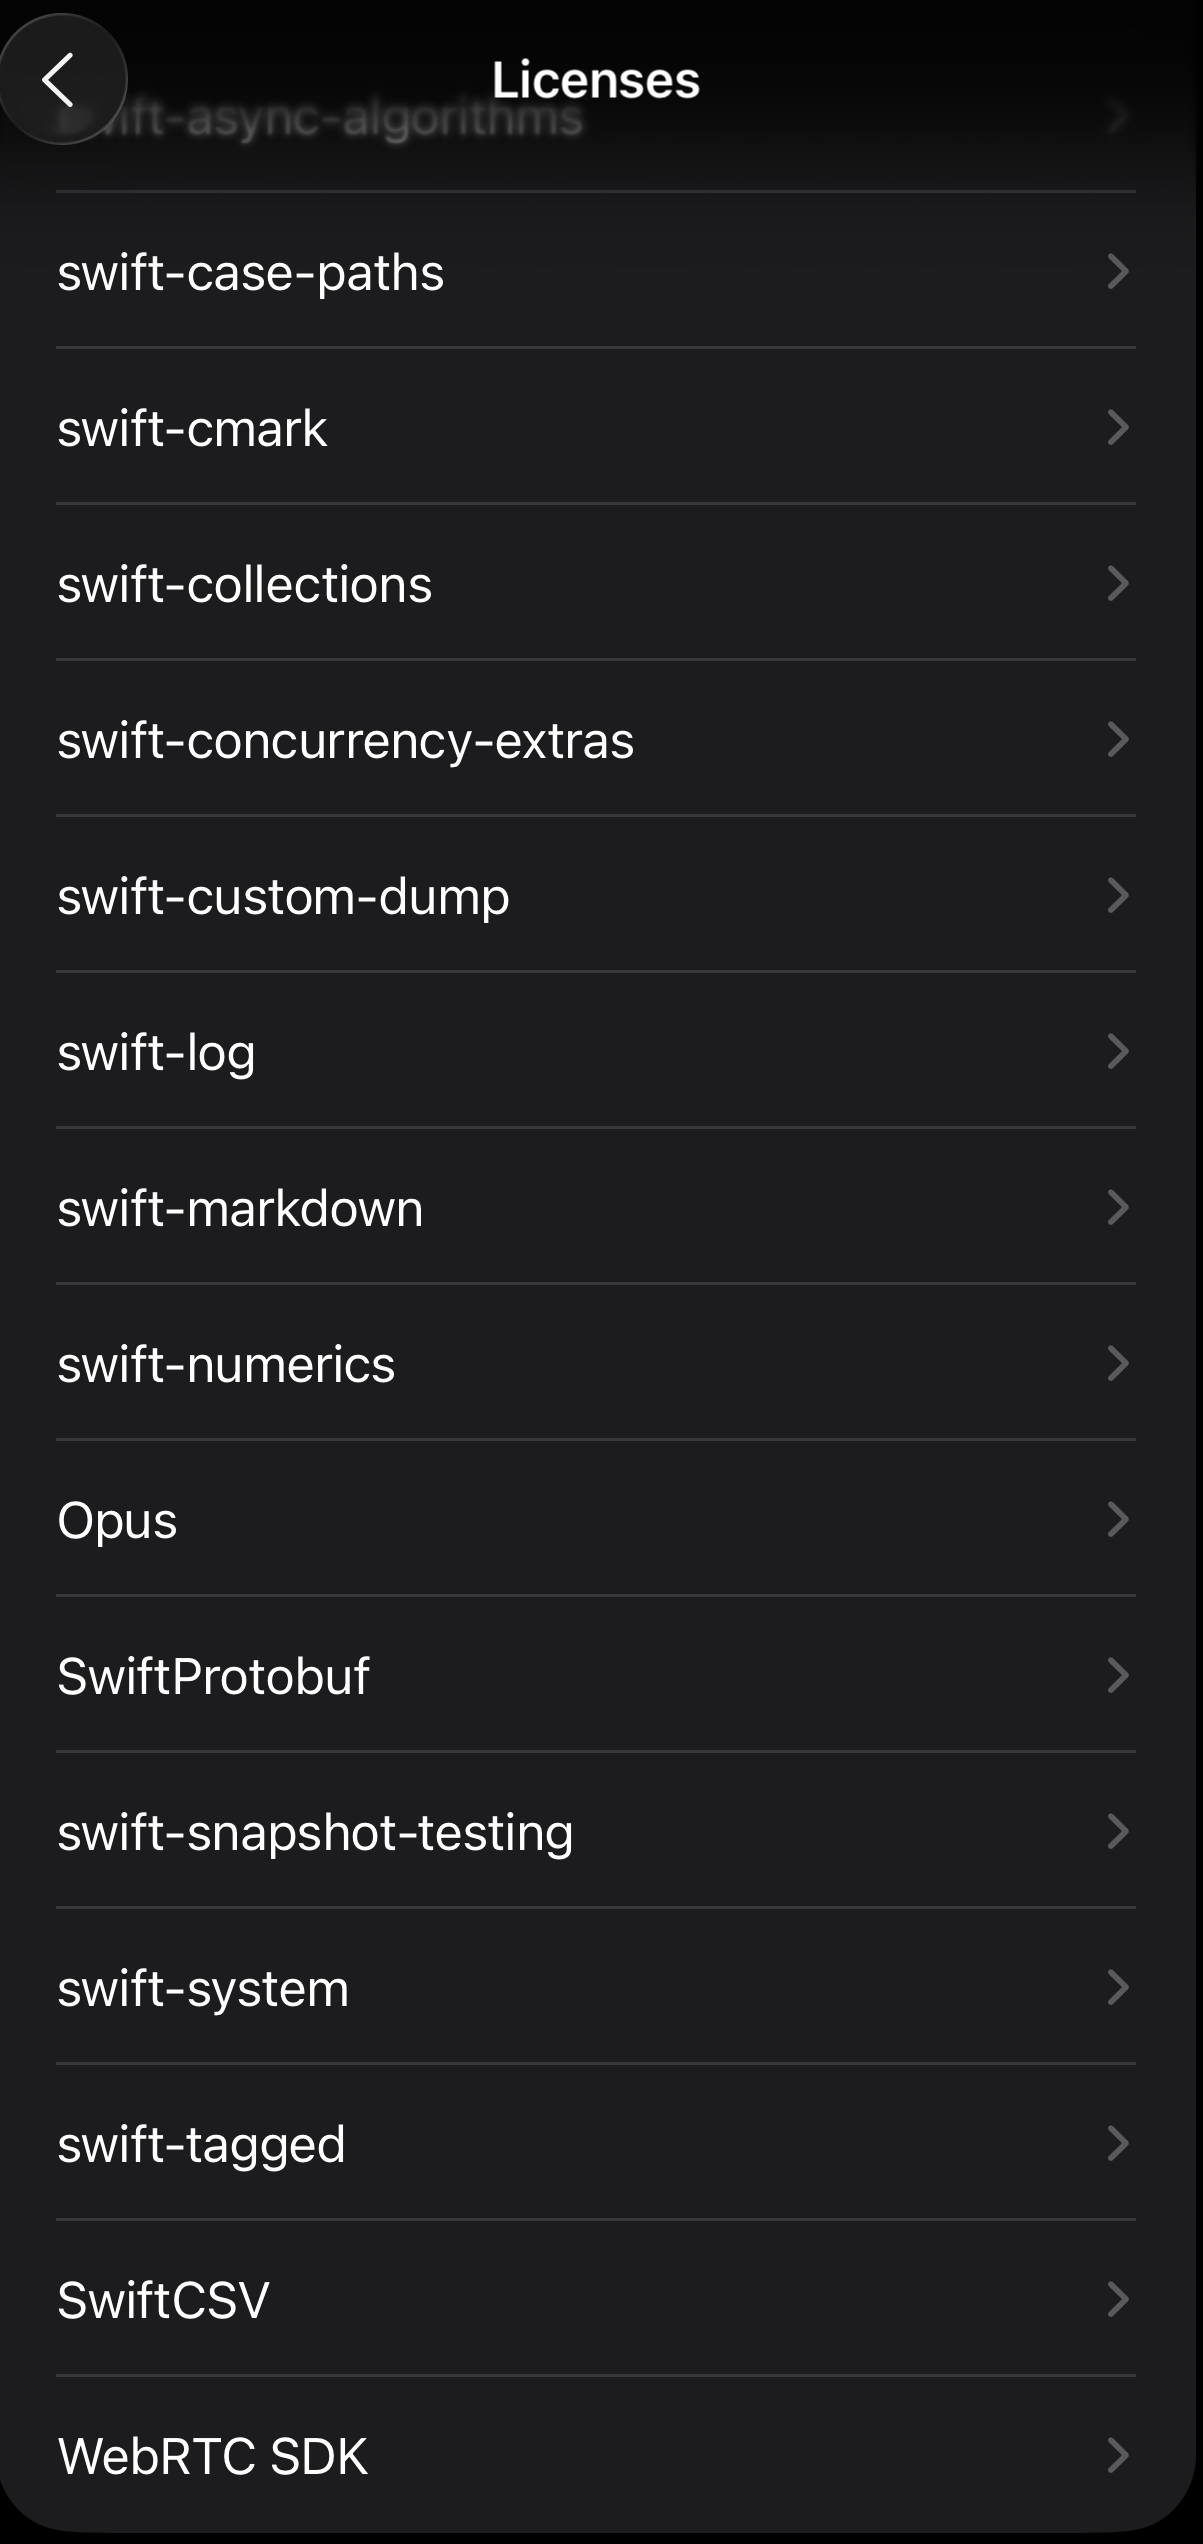The height and width of the screenshot is (2544, 1203).
Task: Open swift-collections license entry
Action: click(x=245, y=584)
